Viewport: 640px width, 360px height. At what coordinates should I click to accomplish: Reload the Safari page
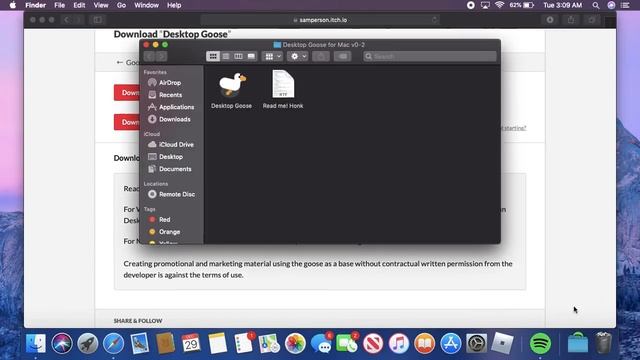pos(434,20)
